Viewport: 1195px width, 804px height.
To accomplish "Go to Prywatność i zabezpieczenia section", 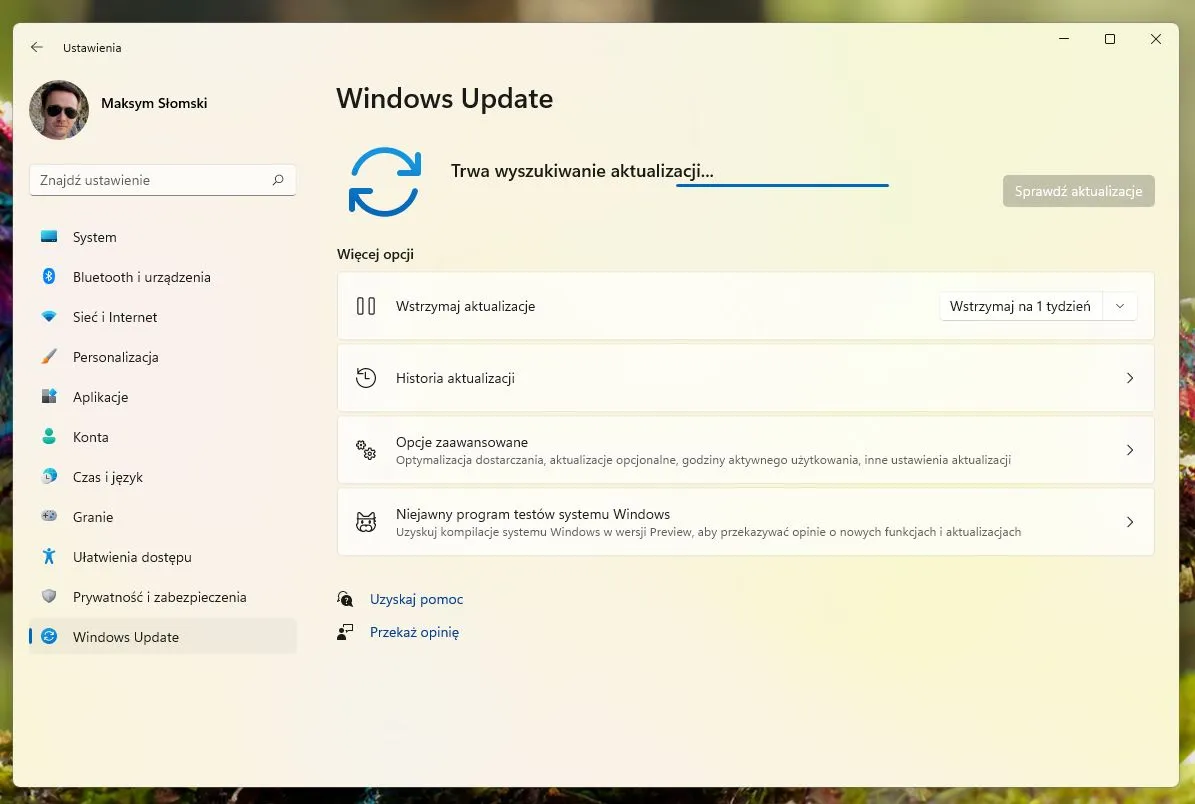I will click(159, 597).
